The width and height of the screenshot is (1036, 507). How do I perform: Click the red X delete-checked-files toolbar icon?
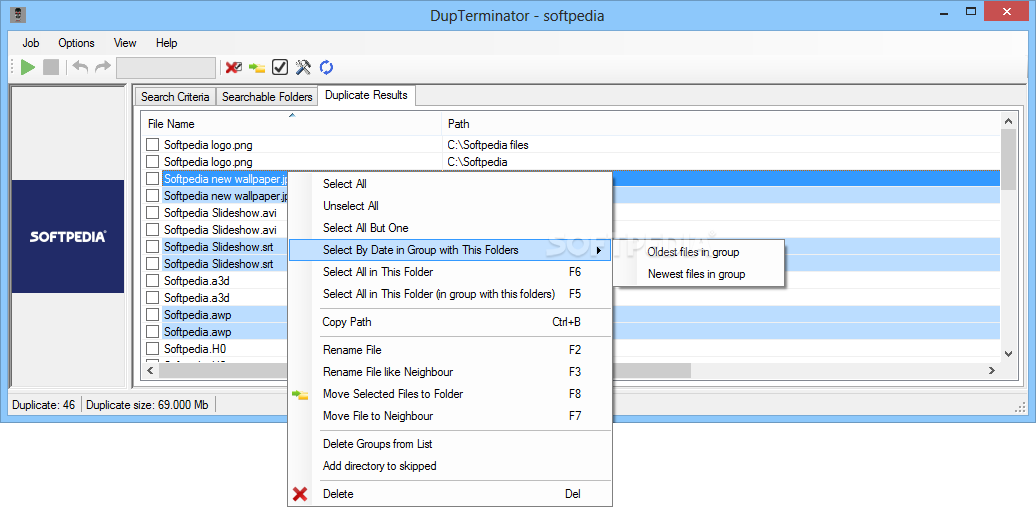tap(233, 67)
